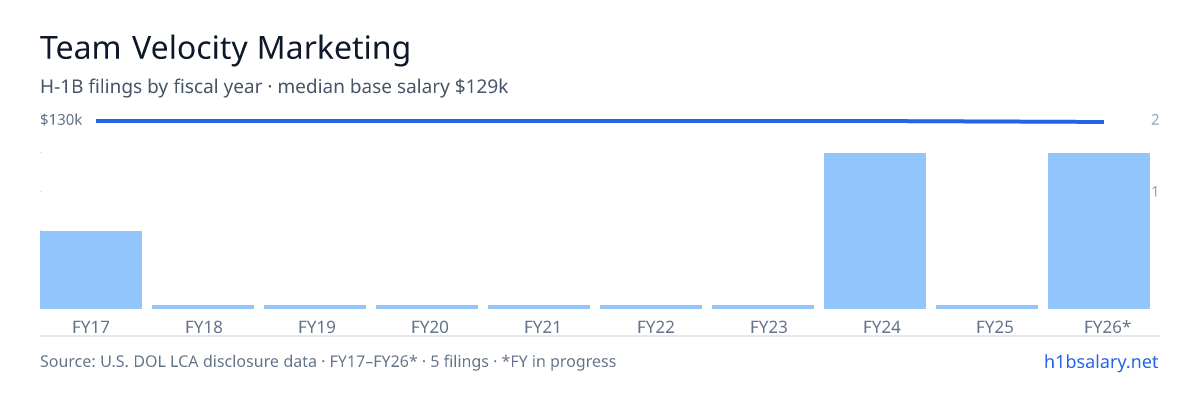This screenshot has width=1200, height=400.
Task: Click the DOL LCA source footnote
Action: [328, 361]
